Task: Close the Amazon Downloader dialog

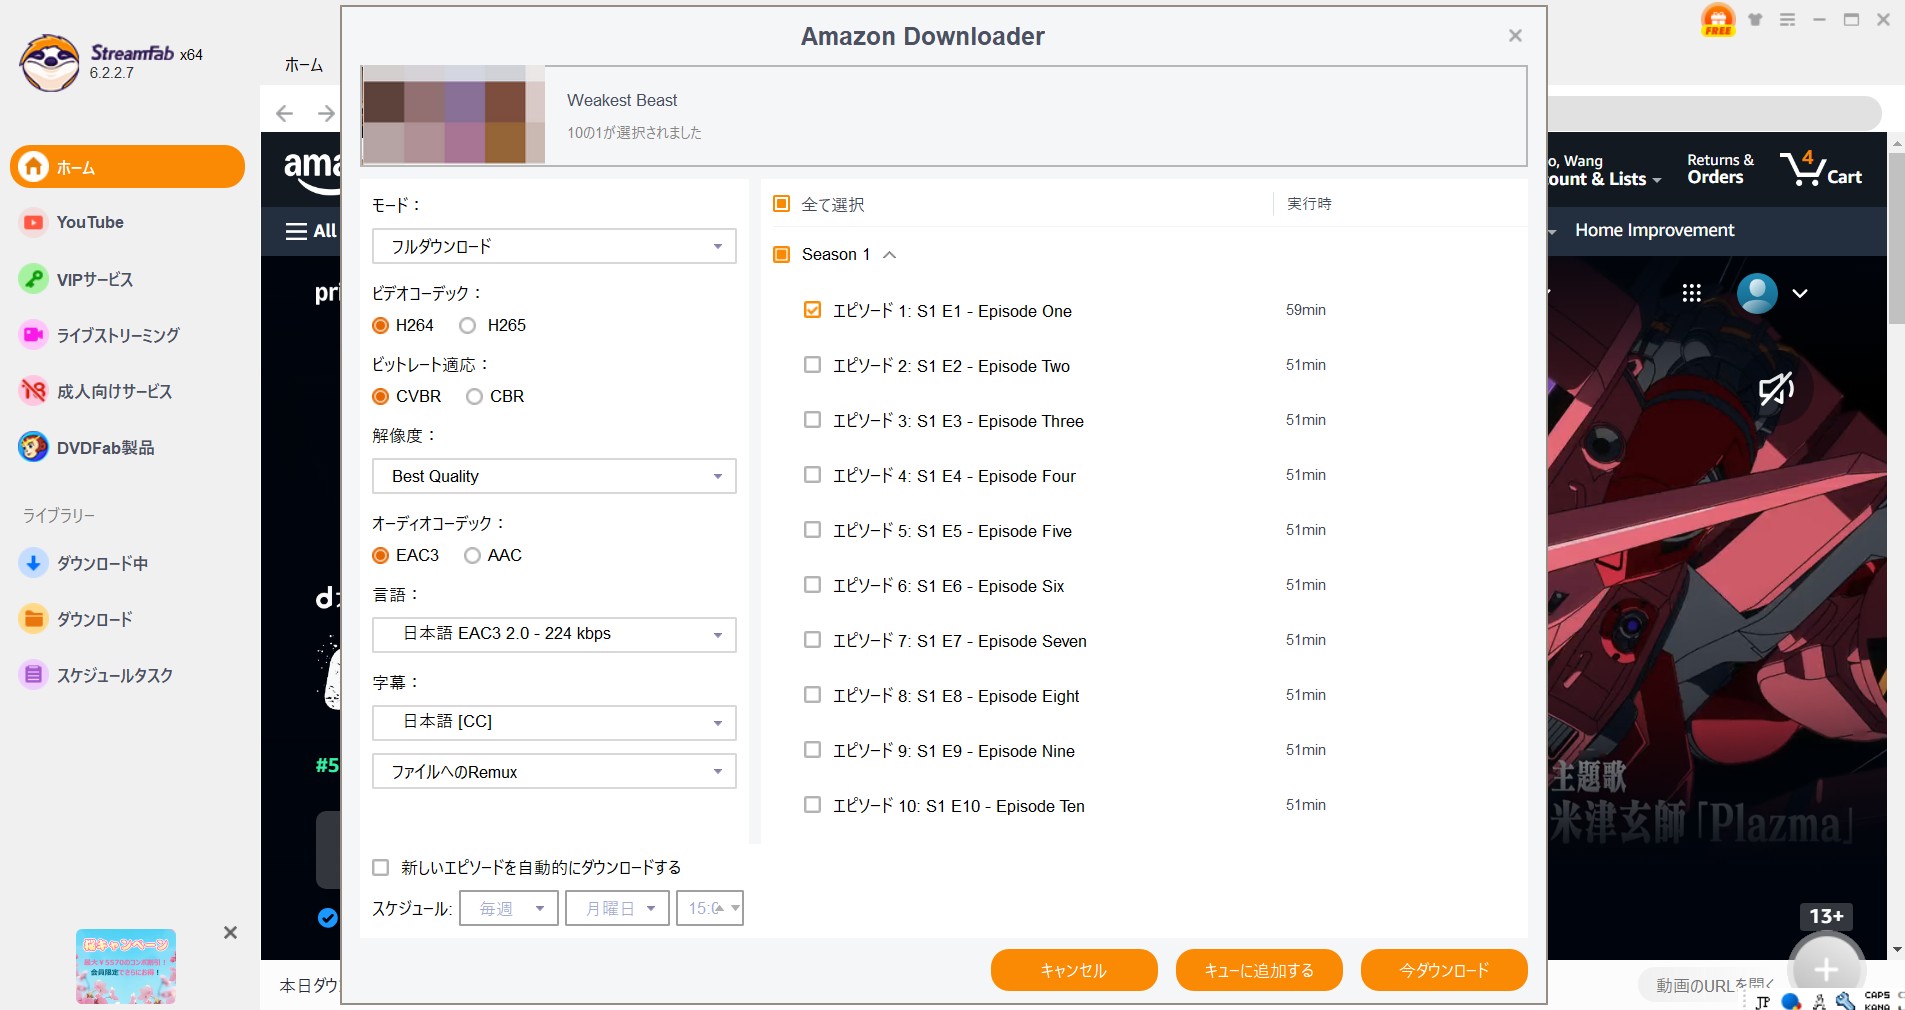Action: 1515,36
